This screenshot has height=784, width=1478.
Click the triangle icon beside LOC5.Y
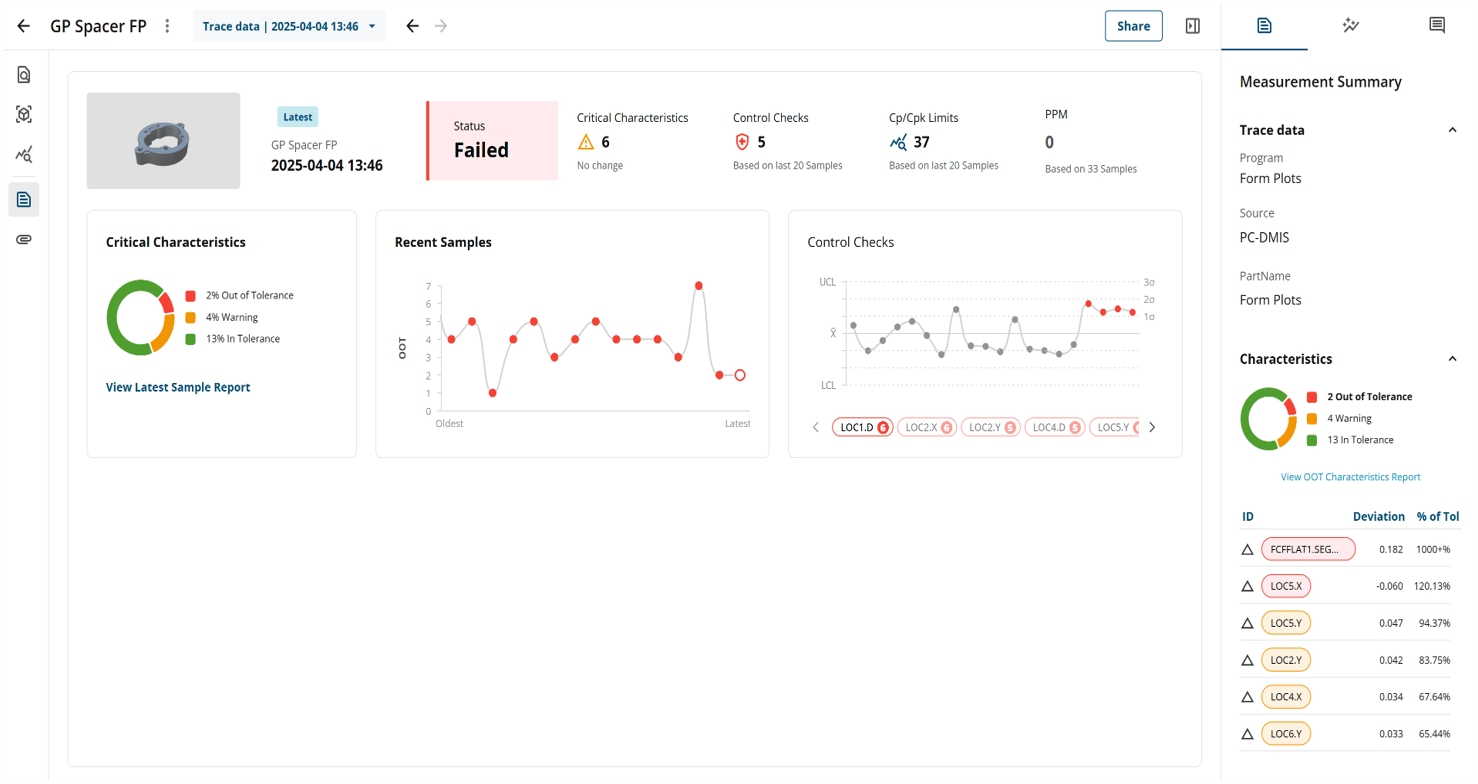(1247, 624)
